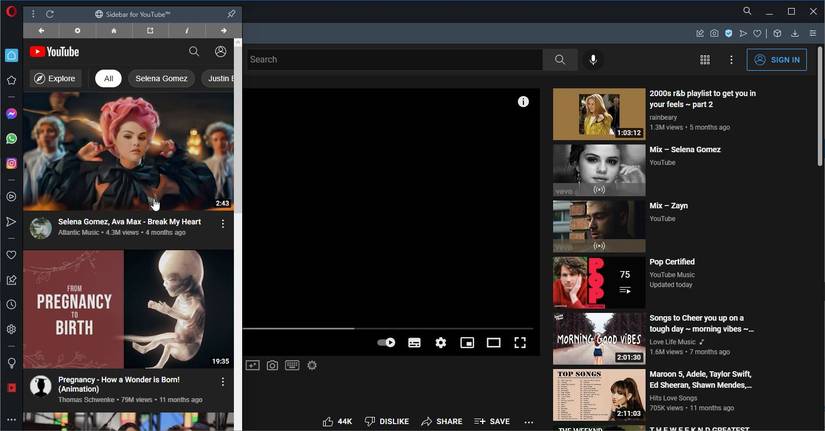The height and width of the screenshot is (431, 825).
Task: Search with voice via the microphone icon
Action: 593,59
